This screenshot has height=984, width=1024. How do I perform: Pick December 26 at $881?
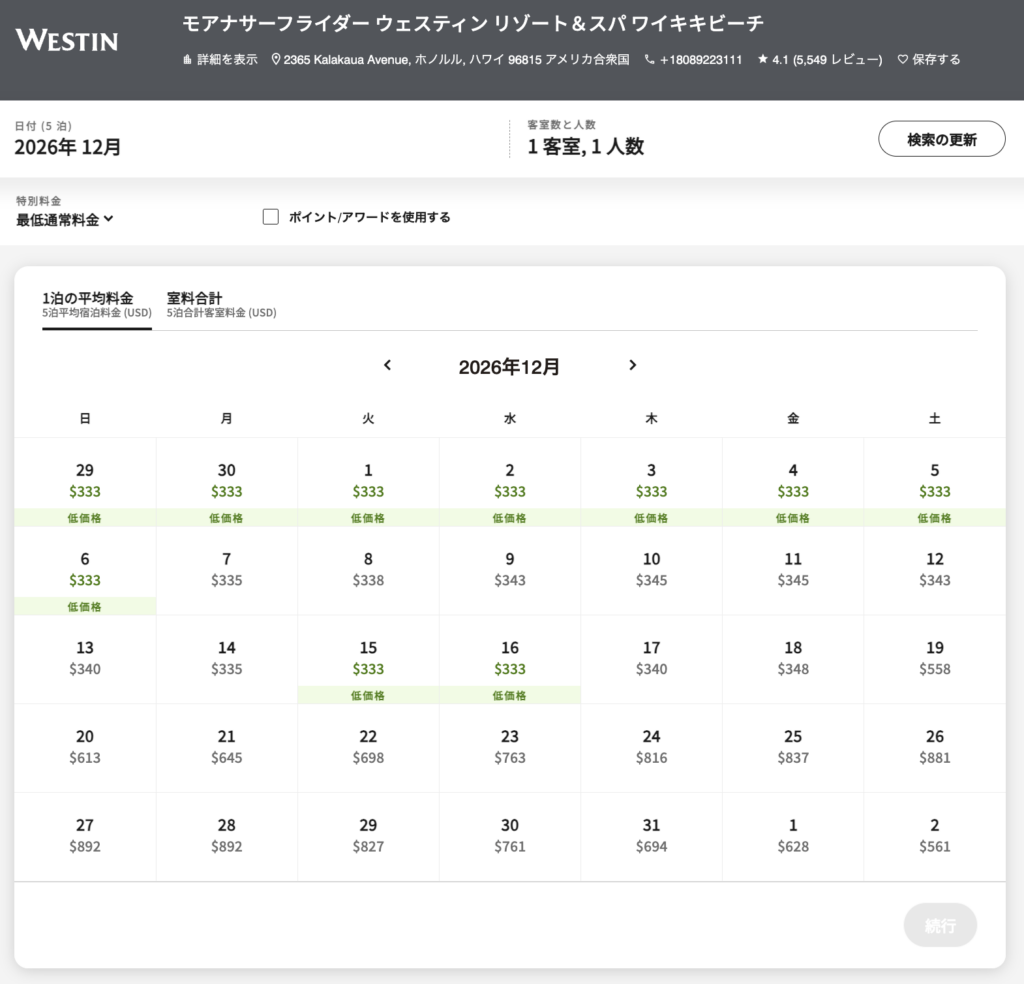point(935,749)
